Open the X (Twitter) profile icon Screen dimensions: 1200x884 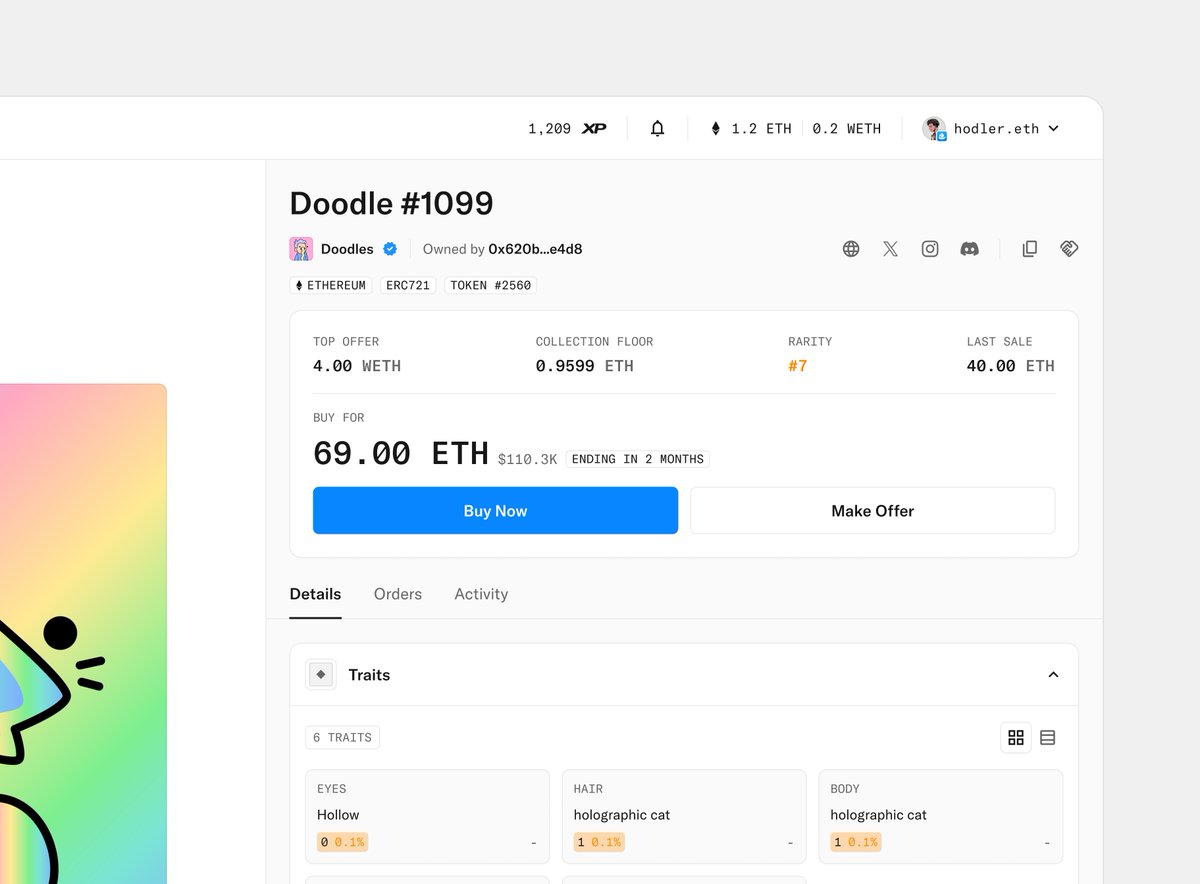tap(890, 249)
